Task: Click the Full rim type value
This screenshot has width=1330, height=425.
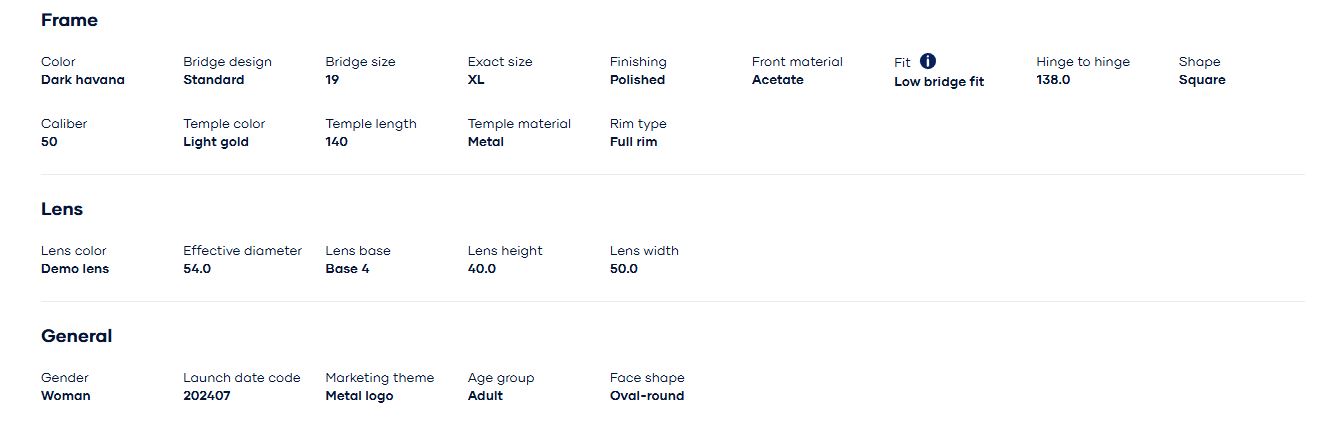Action: [633, 142]
